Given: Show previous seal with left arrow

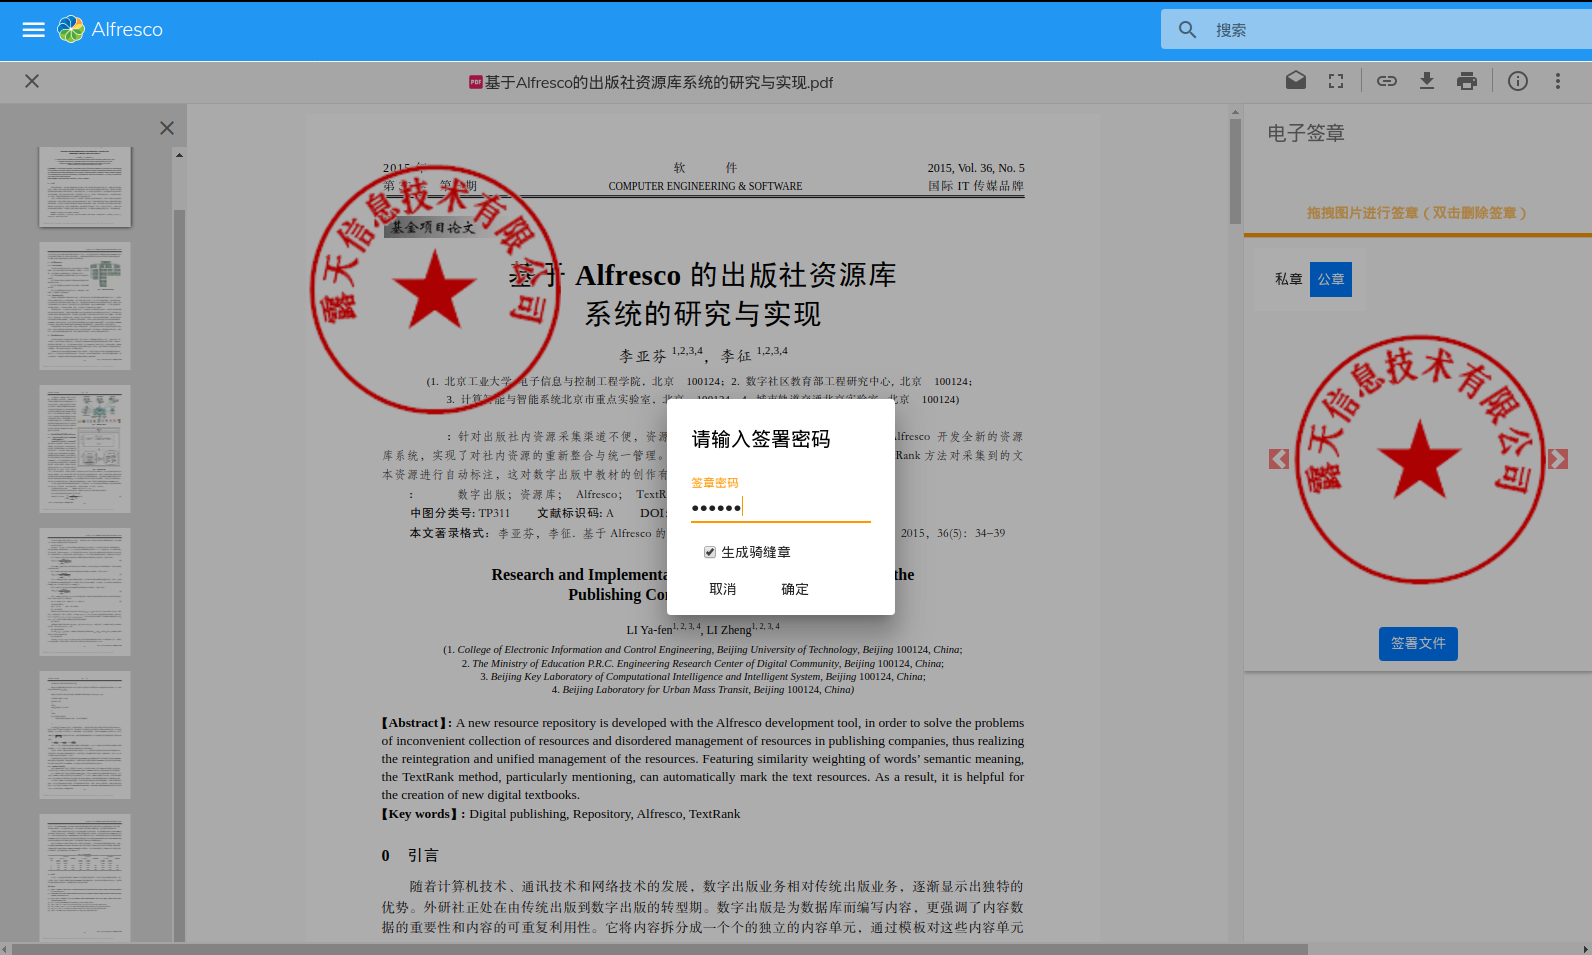Looking at the screenshot, I should pyautogui.click(x=1279, y=459).
